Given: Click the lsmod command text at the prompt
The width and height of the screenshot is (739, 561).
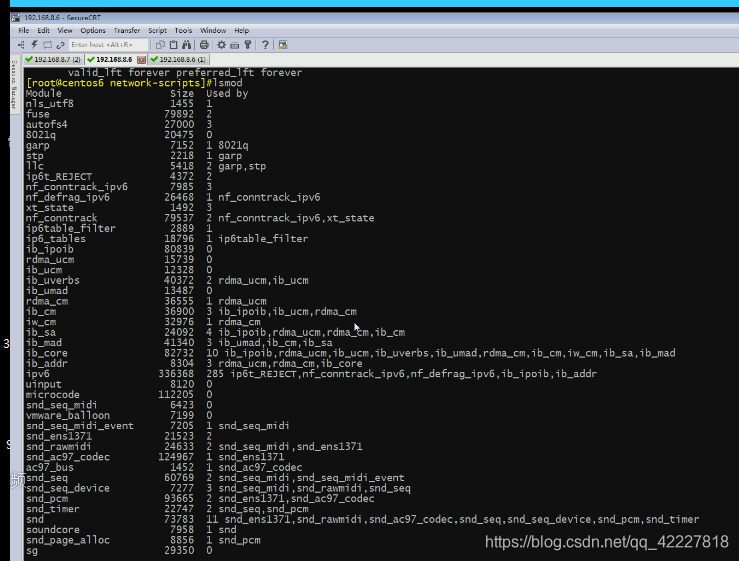Looking at the screenshot, I should point(227,83).
